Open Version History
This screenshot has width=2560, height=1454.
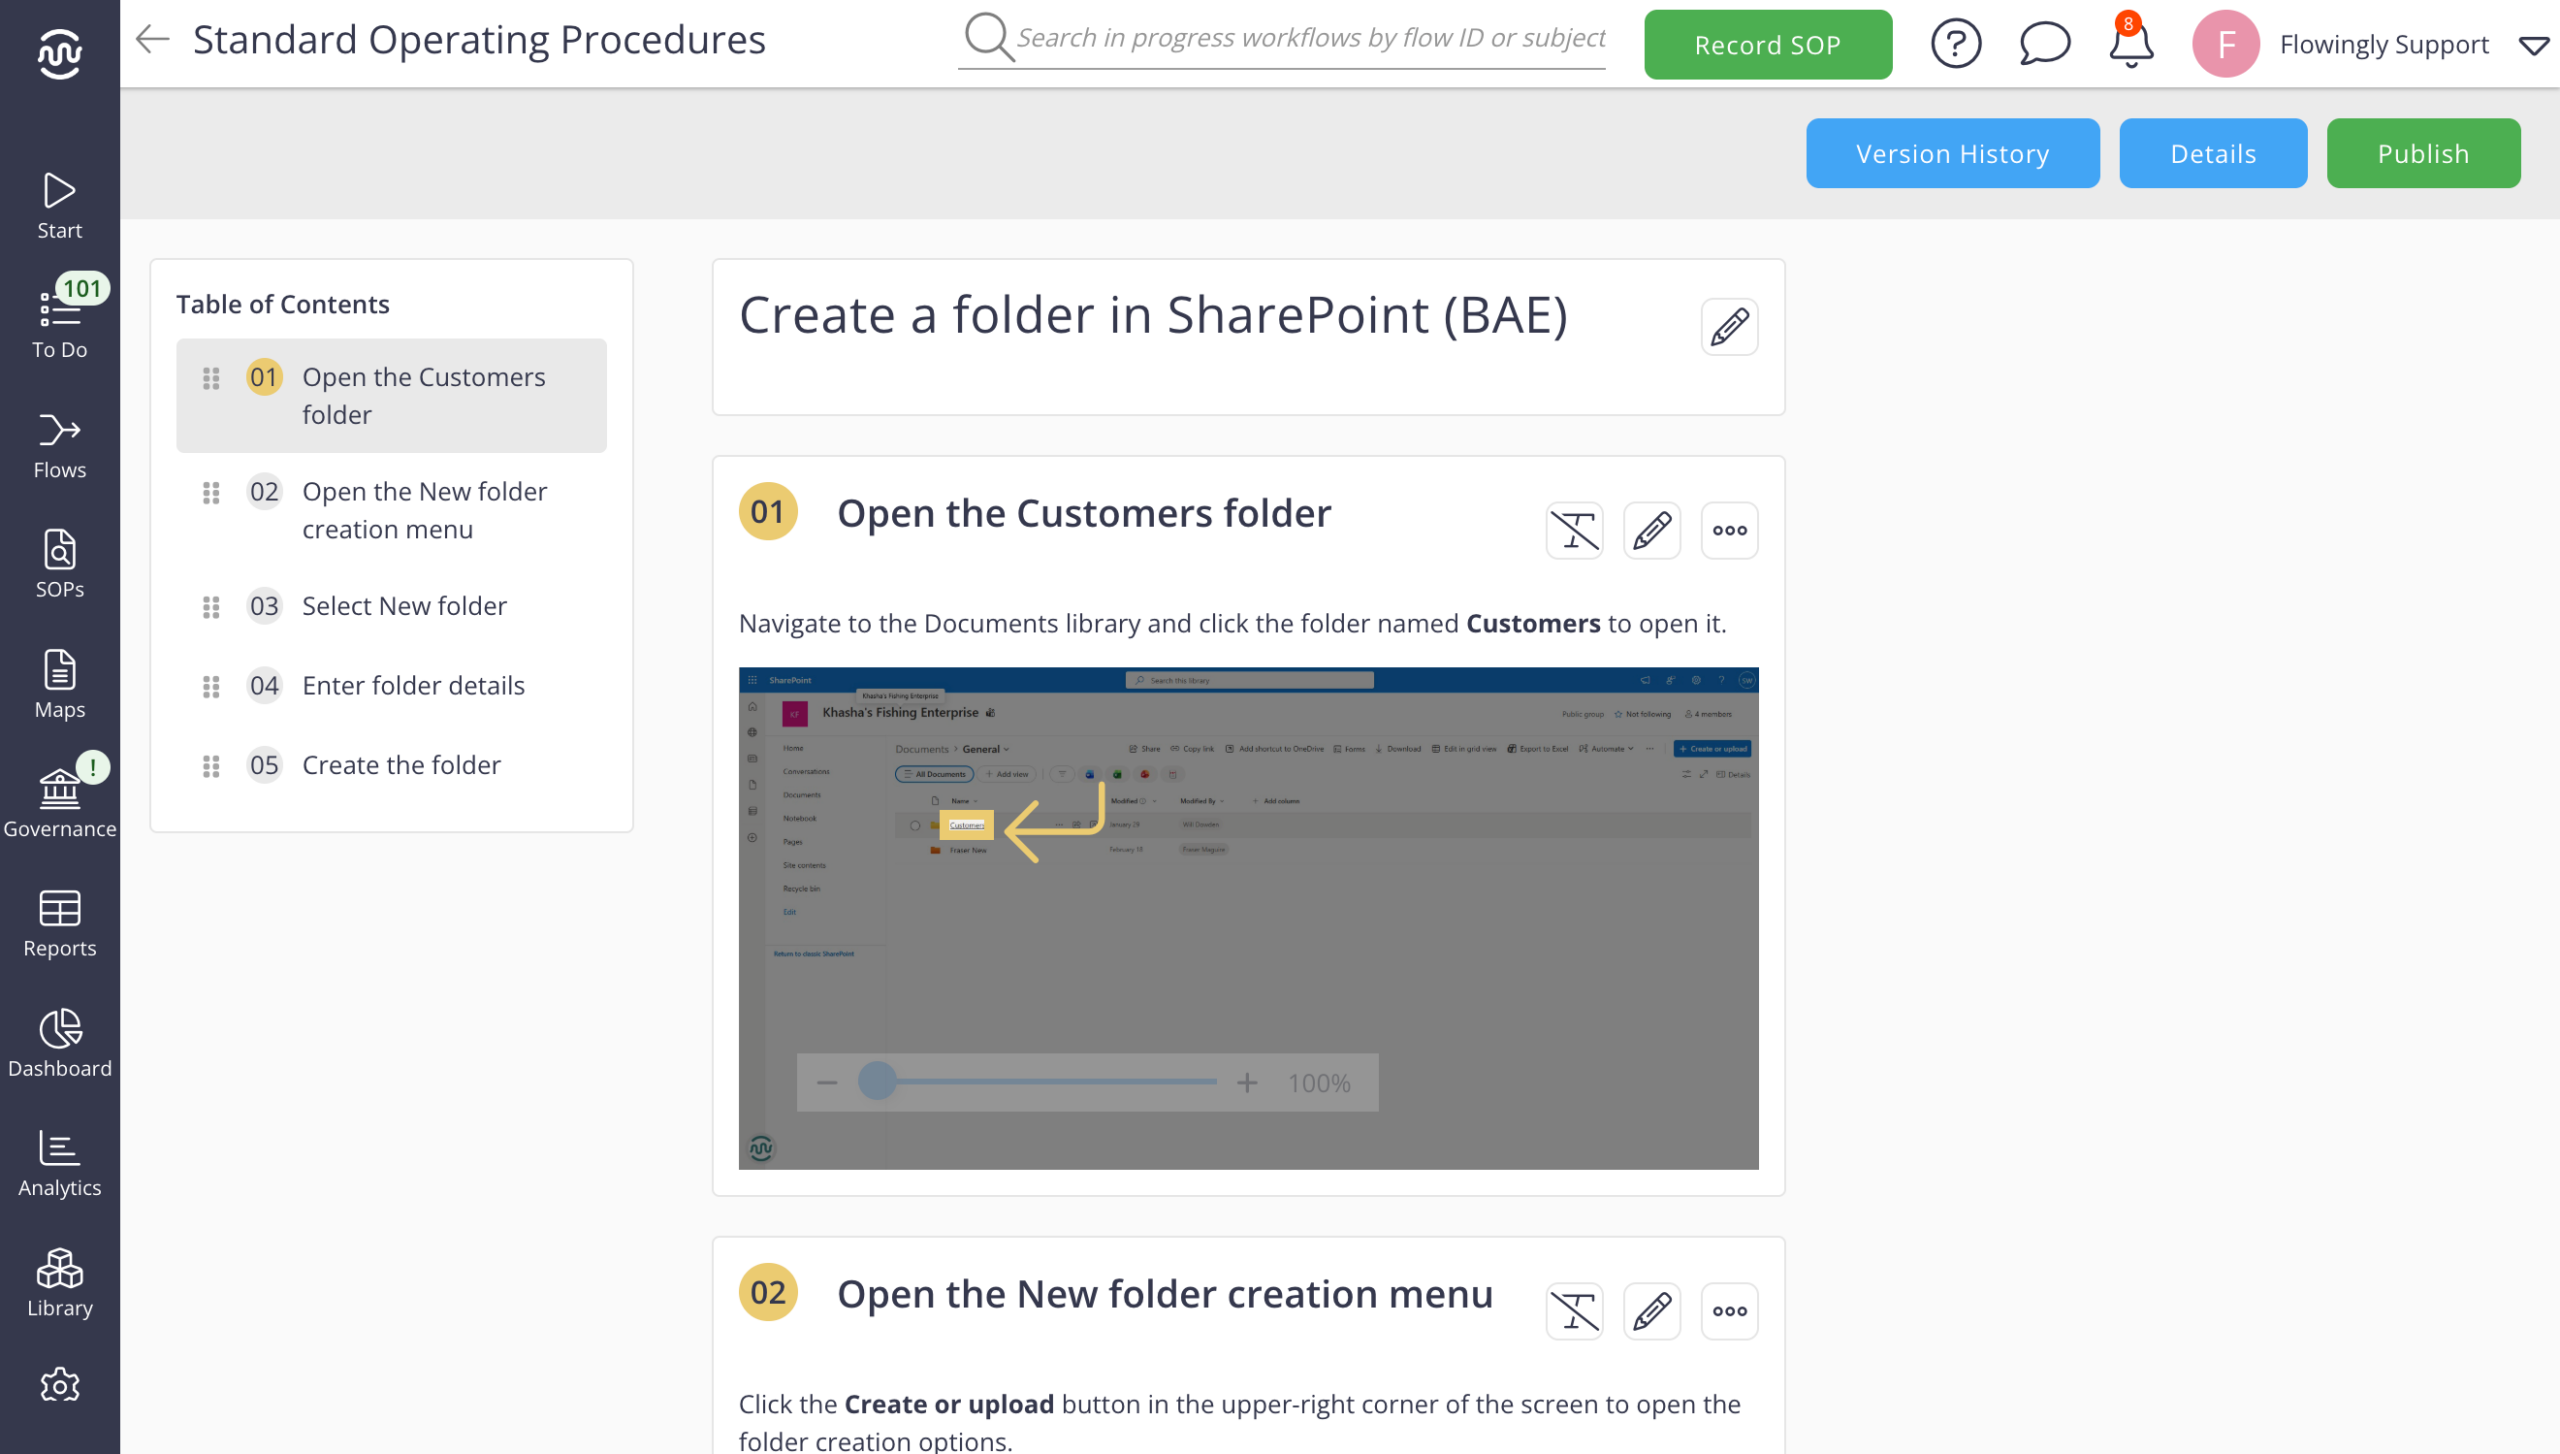tap(1951, 153)
